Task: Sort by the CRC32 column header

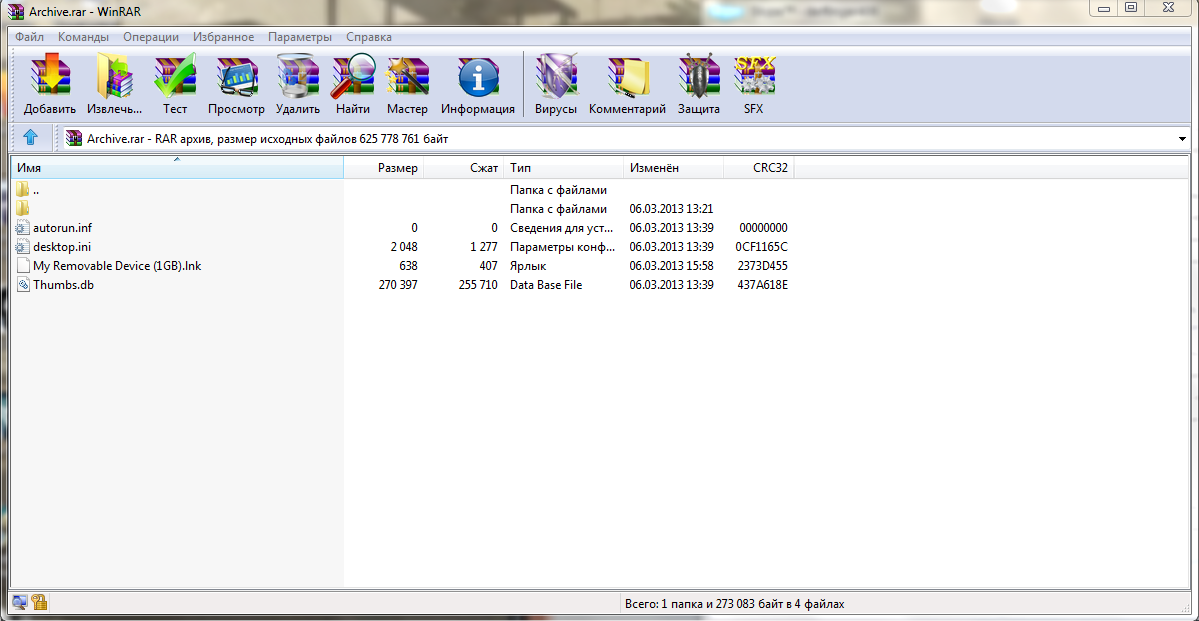Action: [x=759, y=168]
